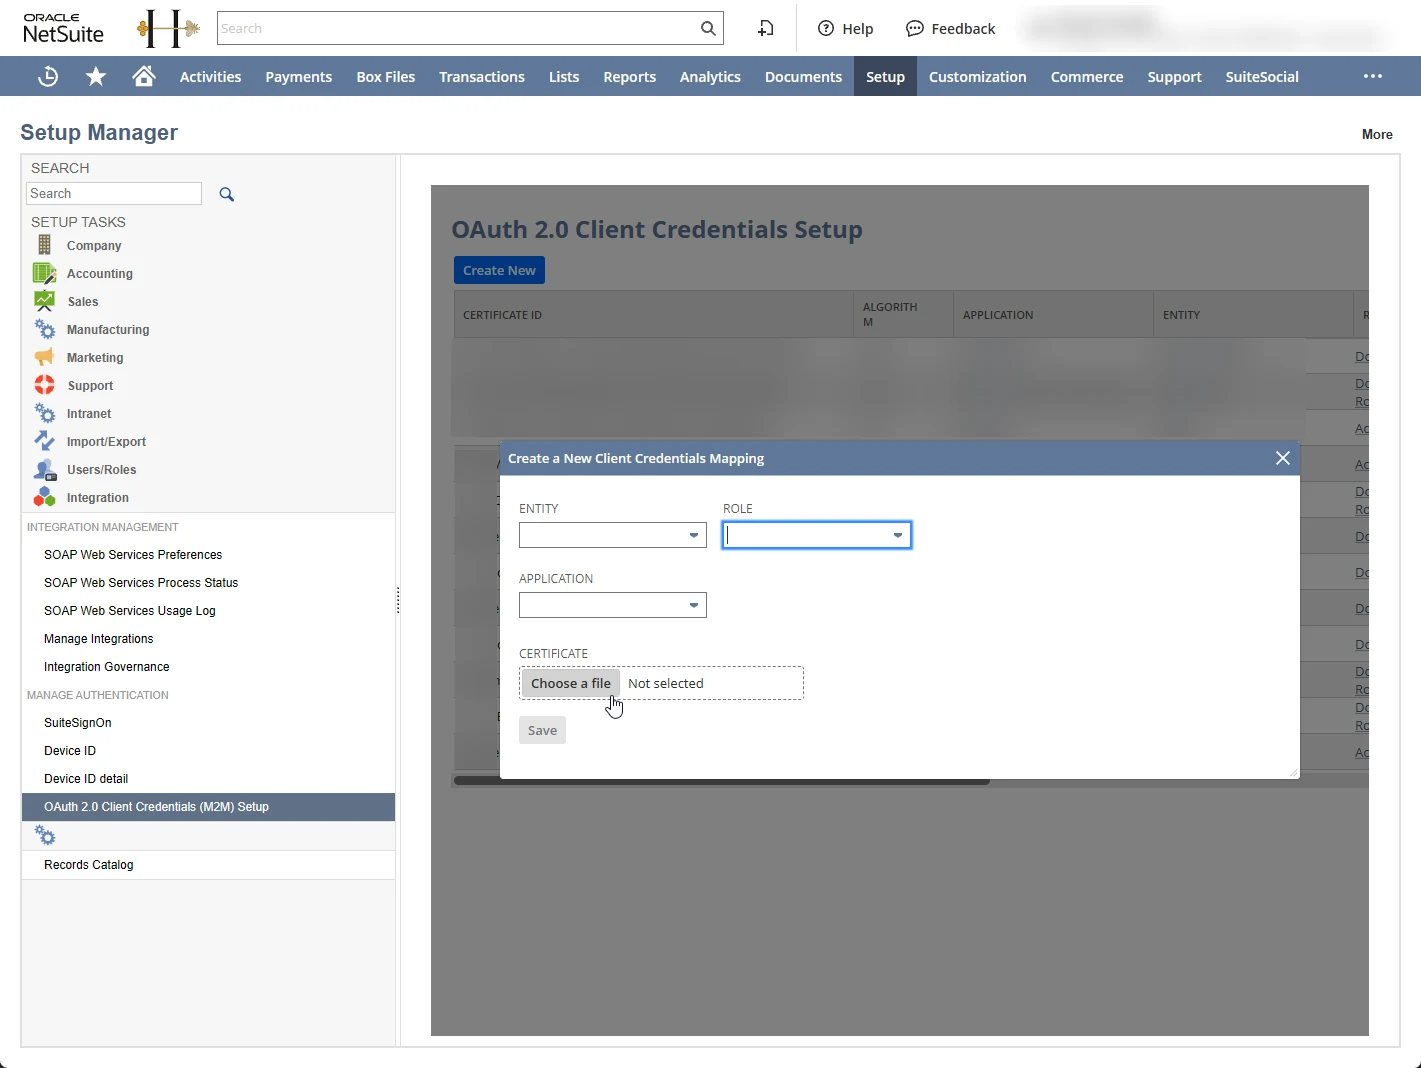Click the Create New button

[x=499, y=270]
